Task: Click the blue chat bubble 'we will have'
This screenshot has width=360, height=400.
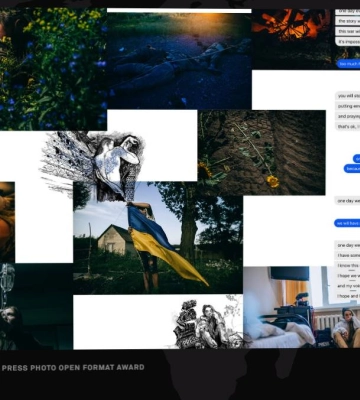Action: coord(347,223)
